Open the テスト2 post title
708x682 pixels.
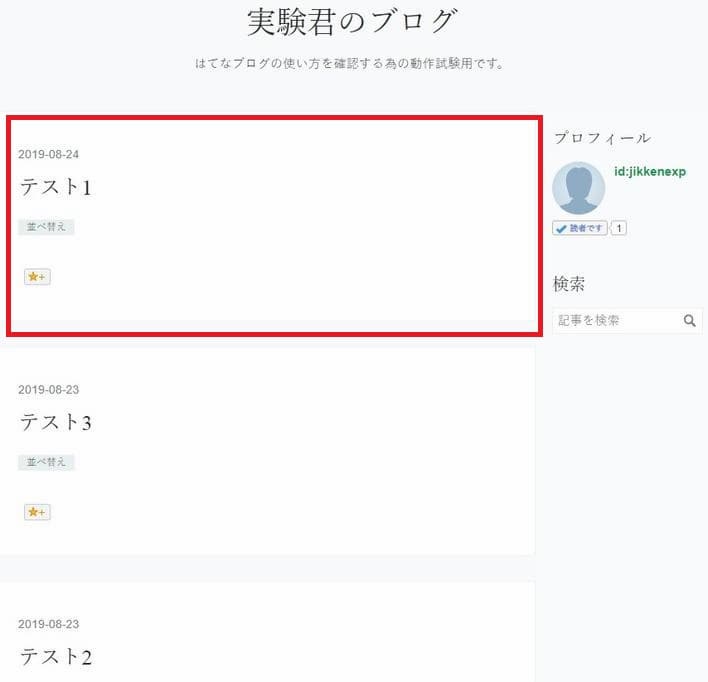(x=56, y=656)
